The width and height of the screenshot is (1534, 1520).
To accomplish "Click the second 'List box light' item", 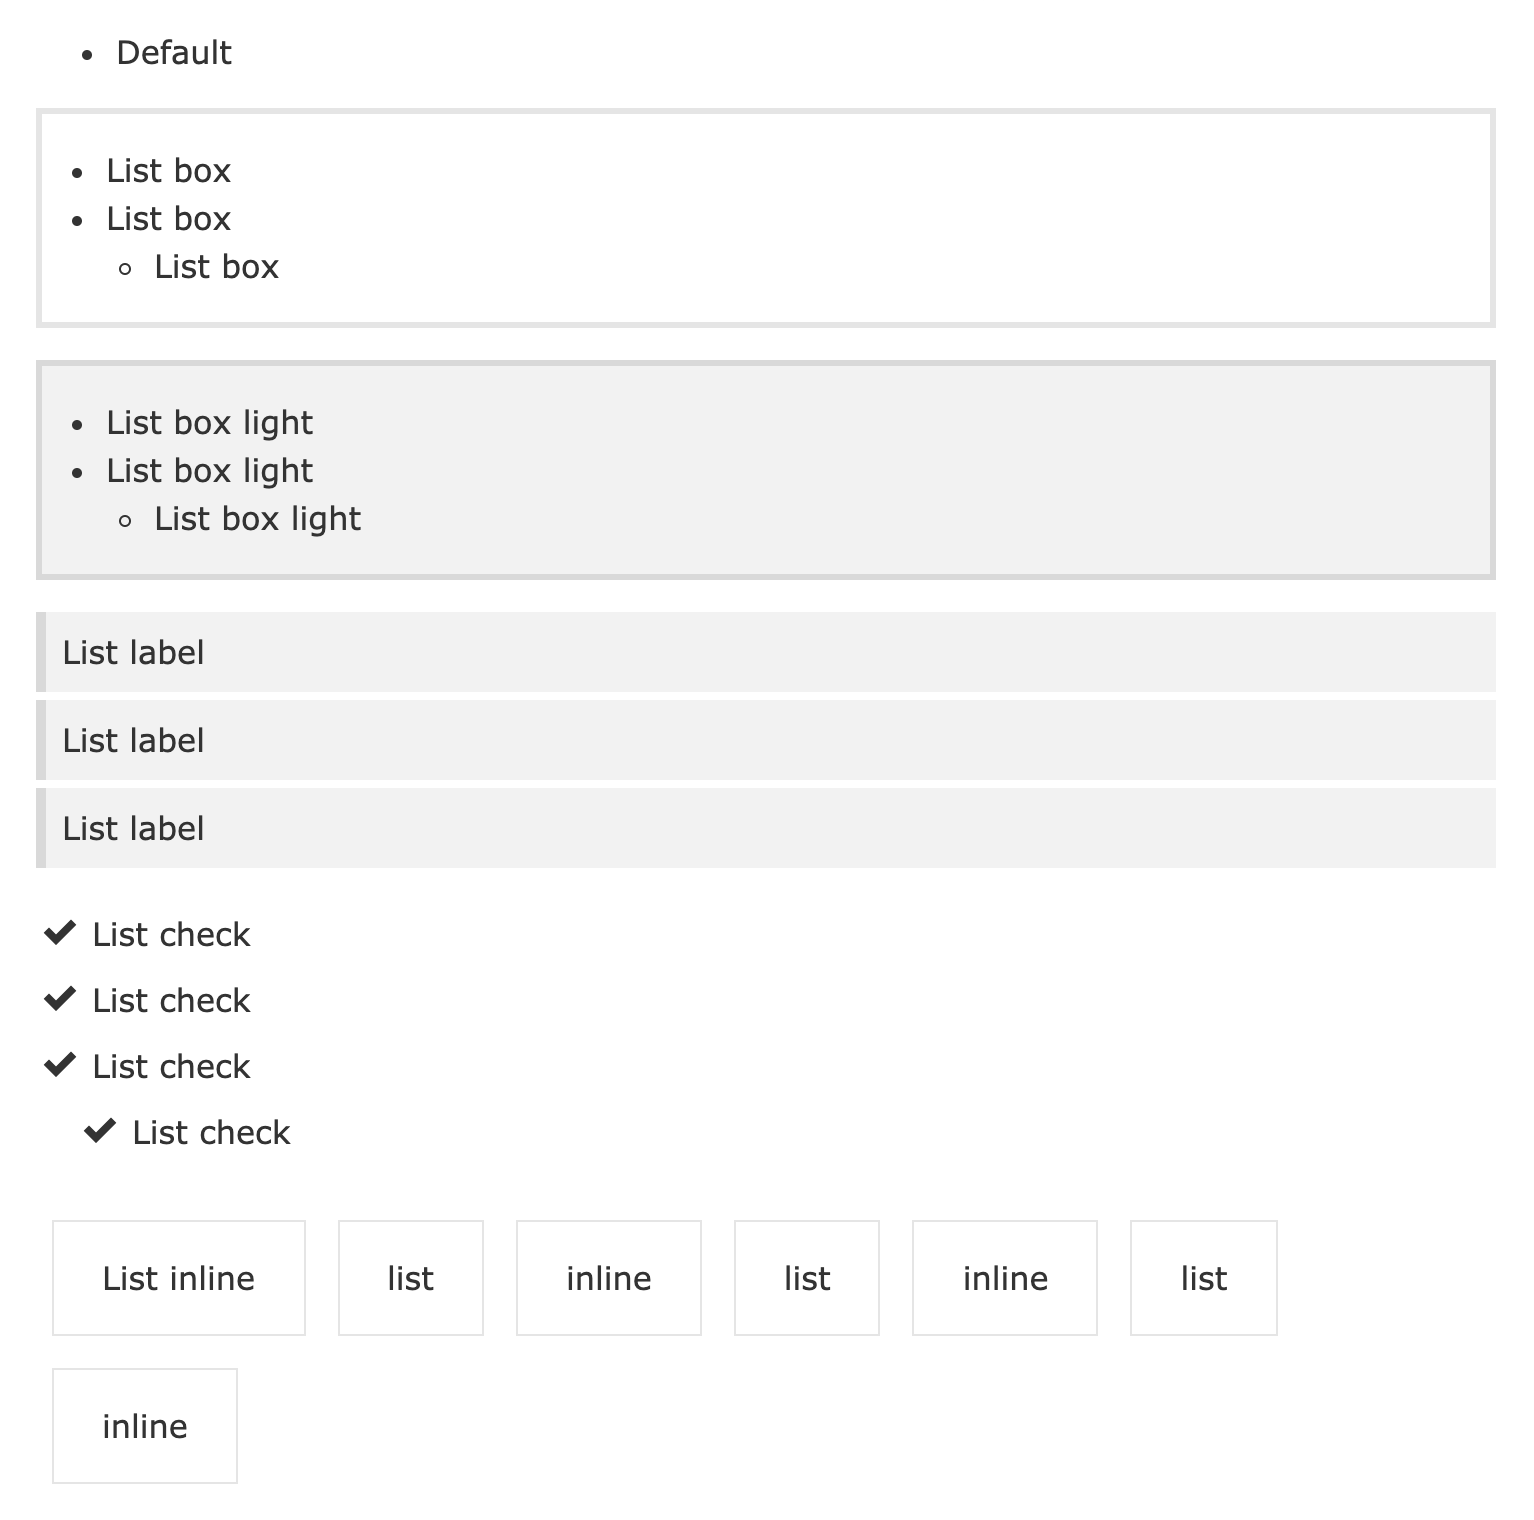I will point(210,471).
